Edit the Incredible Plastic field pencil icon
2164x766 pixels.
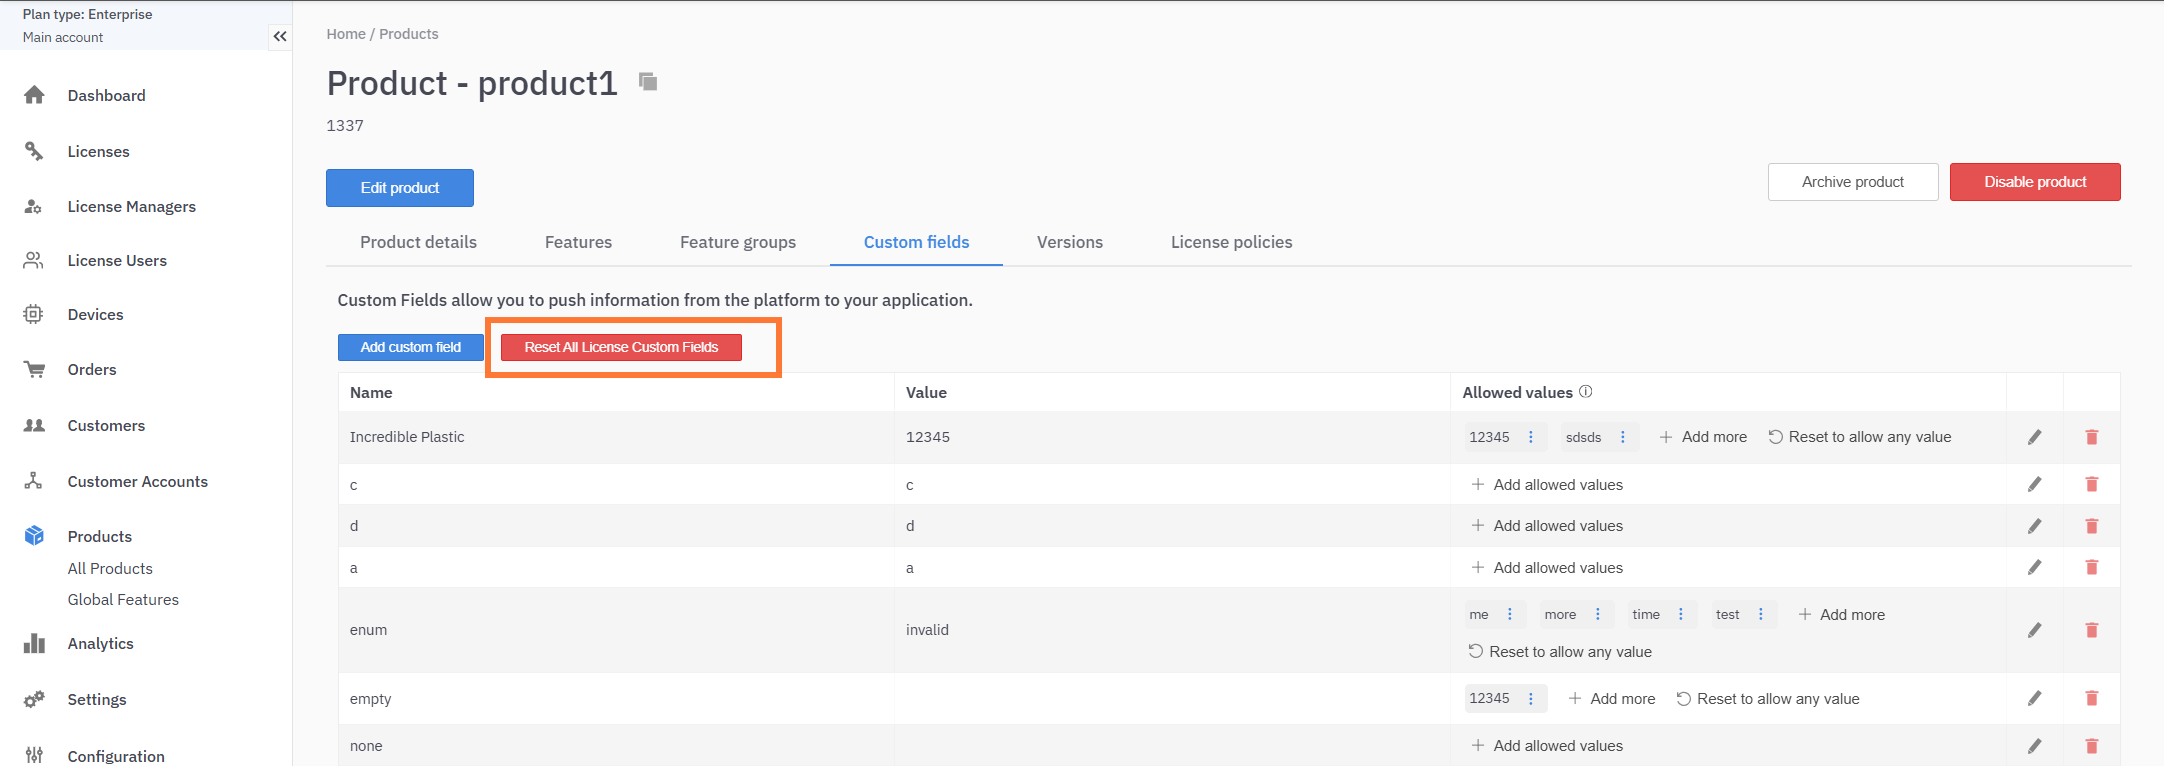pos(2034,437)
